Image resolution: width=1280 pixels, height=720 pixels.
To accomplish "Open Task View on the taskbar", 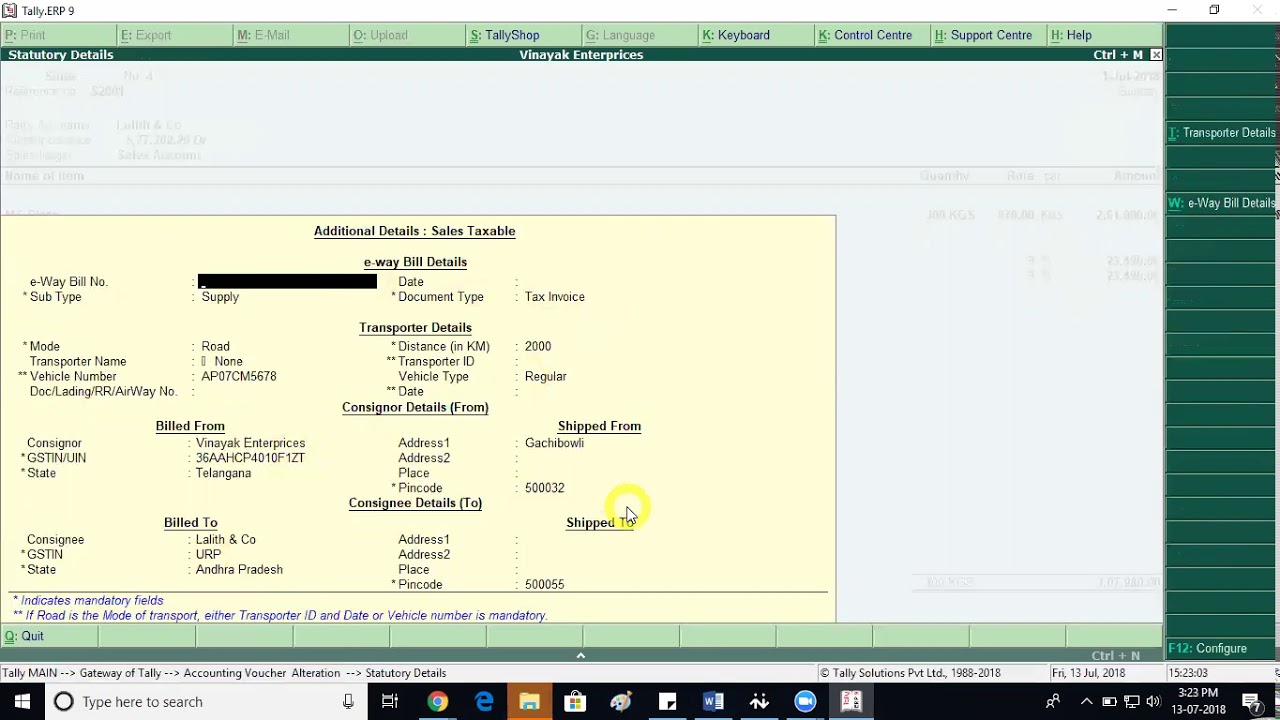I will [x=390, y=702].
